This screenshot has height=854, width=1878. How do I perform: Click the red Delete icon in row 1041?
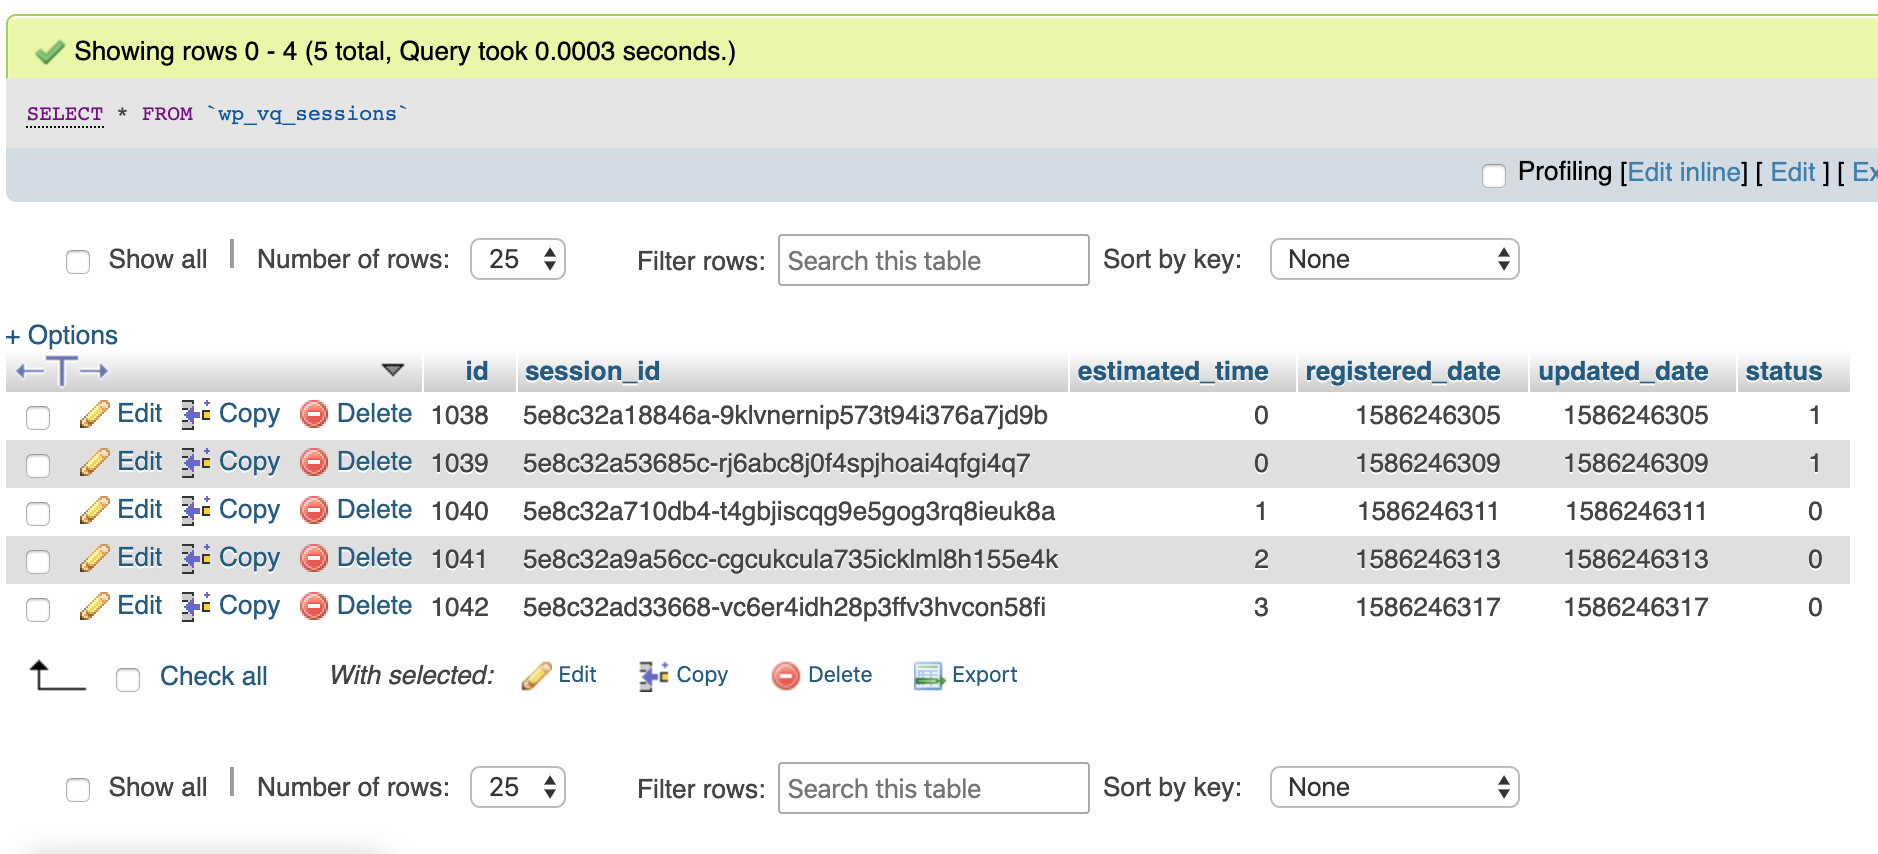314,558
